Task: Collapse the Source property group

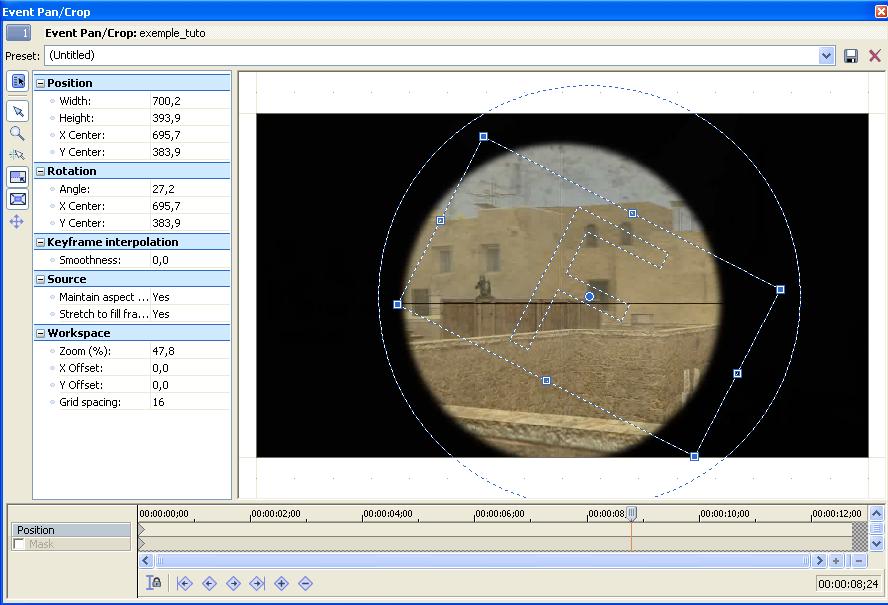Action: [x=40, y=279]
